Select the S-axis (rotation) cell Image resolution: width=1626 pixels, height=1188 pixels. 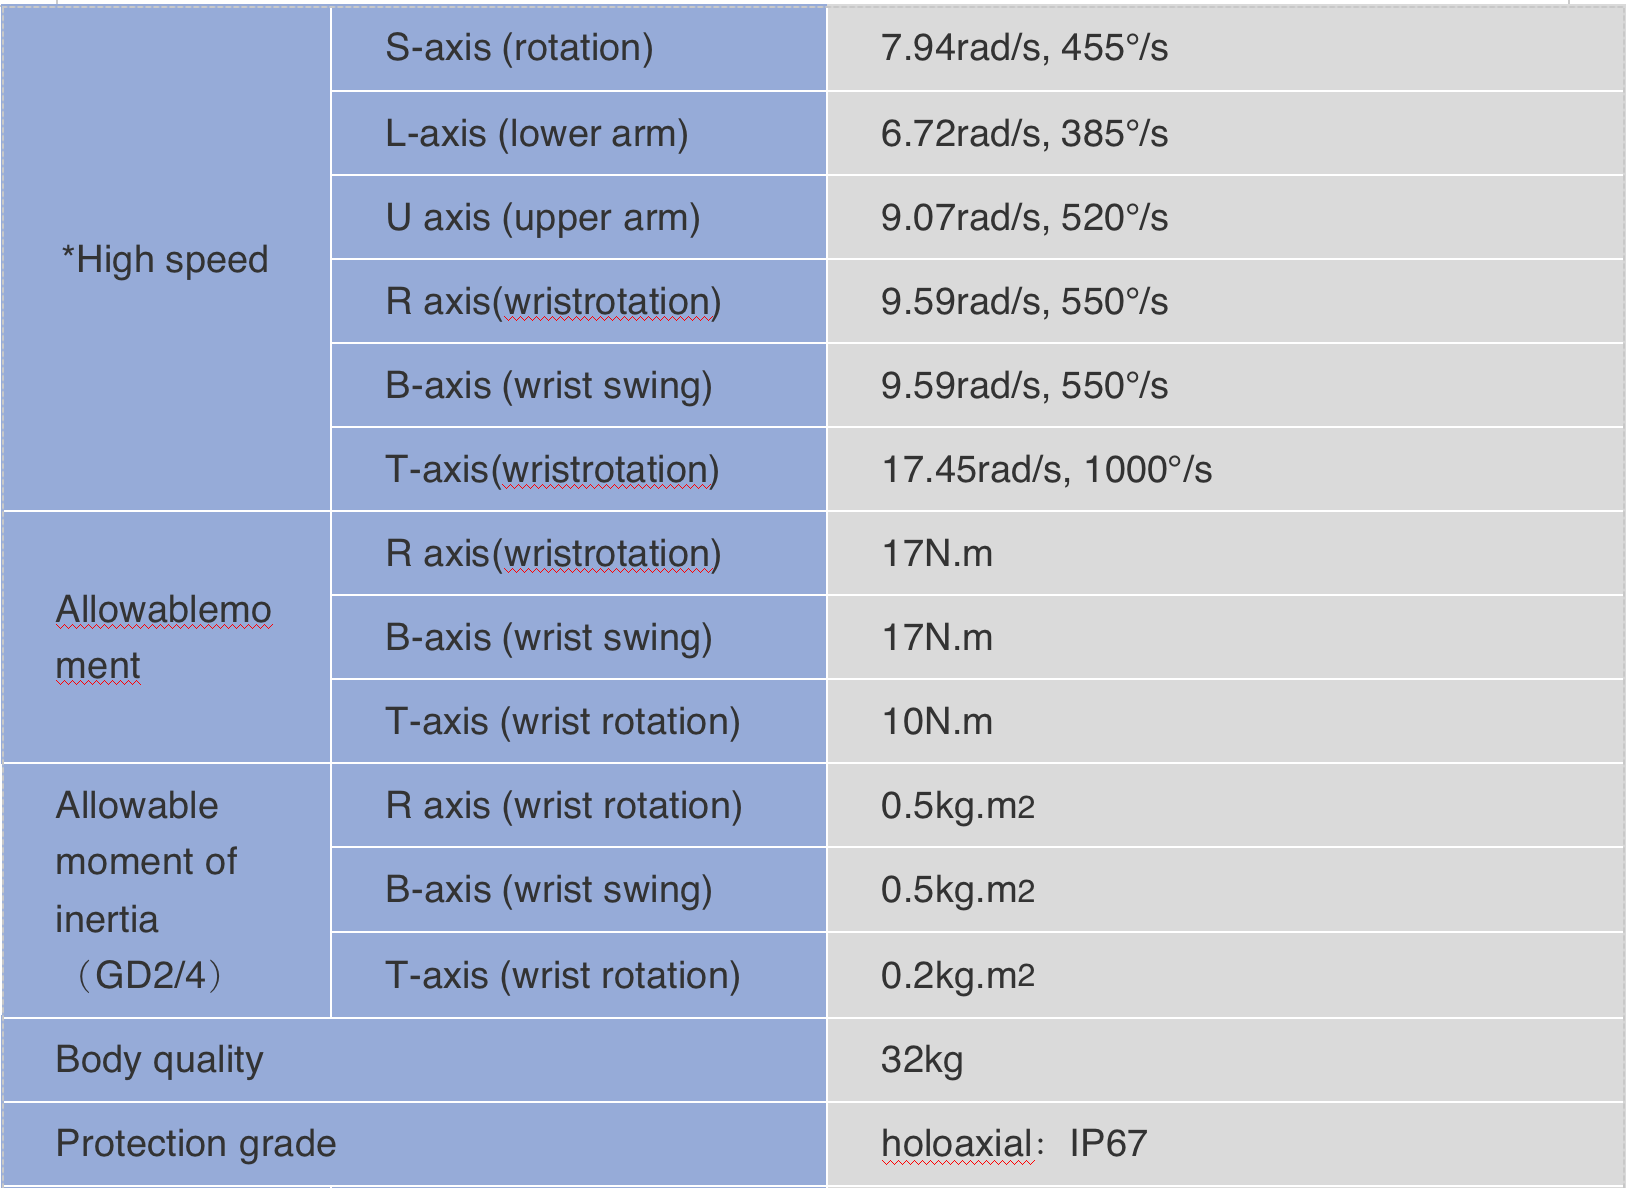click(579, 48)
